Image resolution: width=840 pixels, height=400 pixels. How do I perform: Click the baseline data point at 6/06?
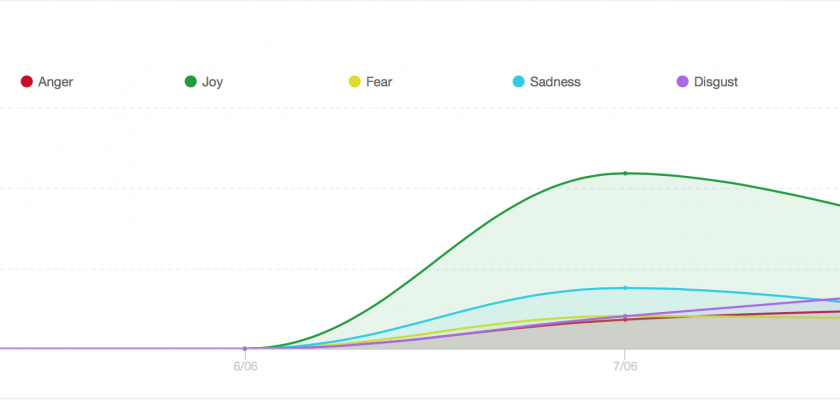[245, 348]
